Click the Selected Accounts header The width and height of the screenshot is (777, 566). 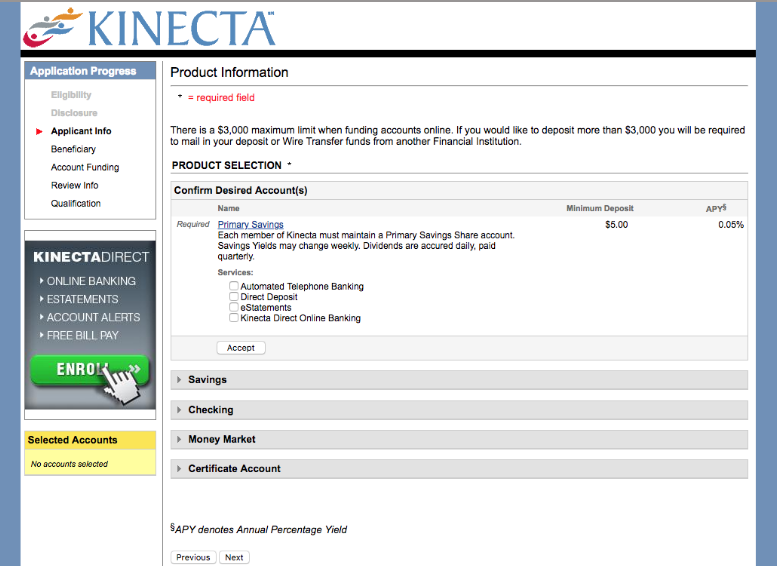click(x=90, y=440)
